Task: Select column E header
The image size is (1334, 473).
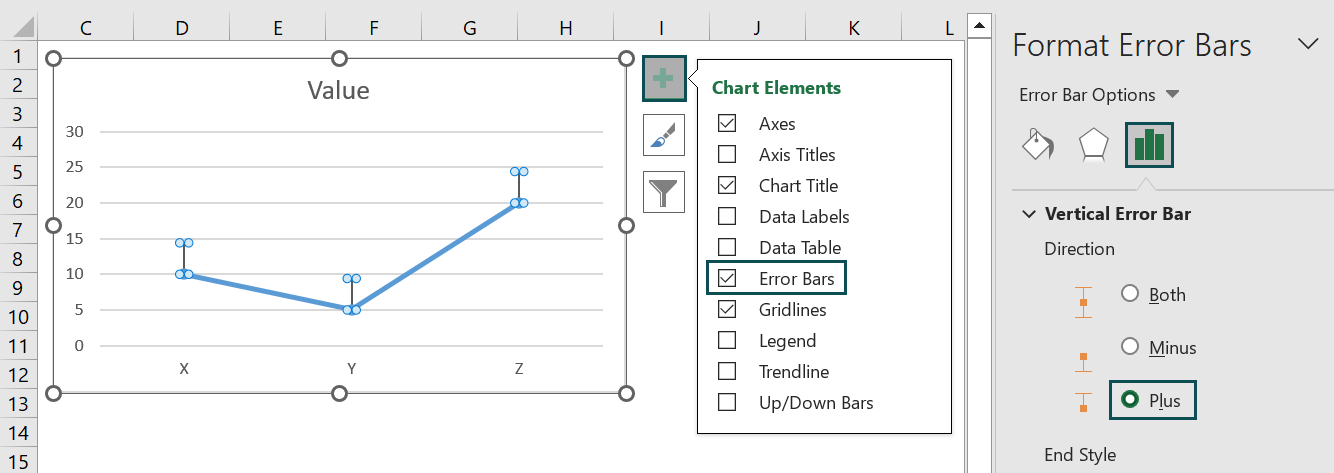Action: click(278, 29)
